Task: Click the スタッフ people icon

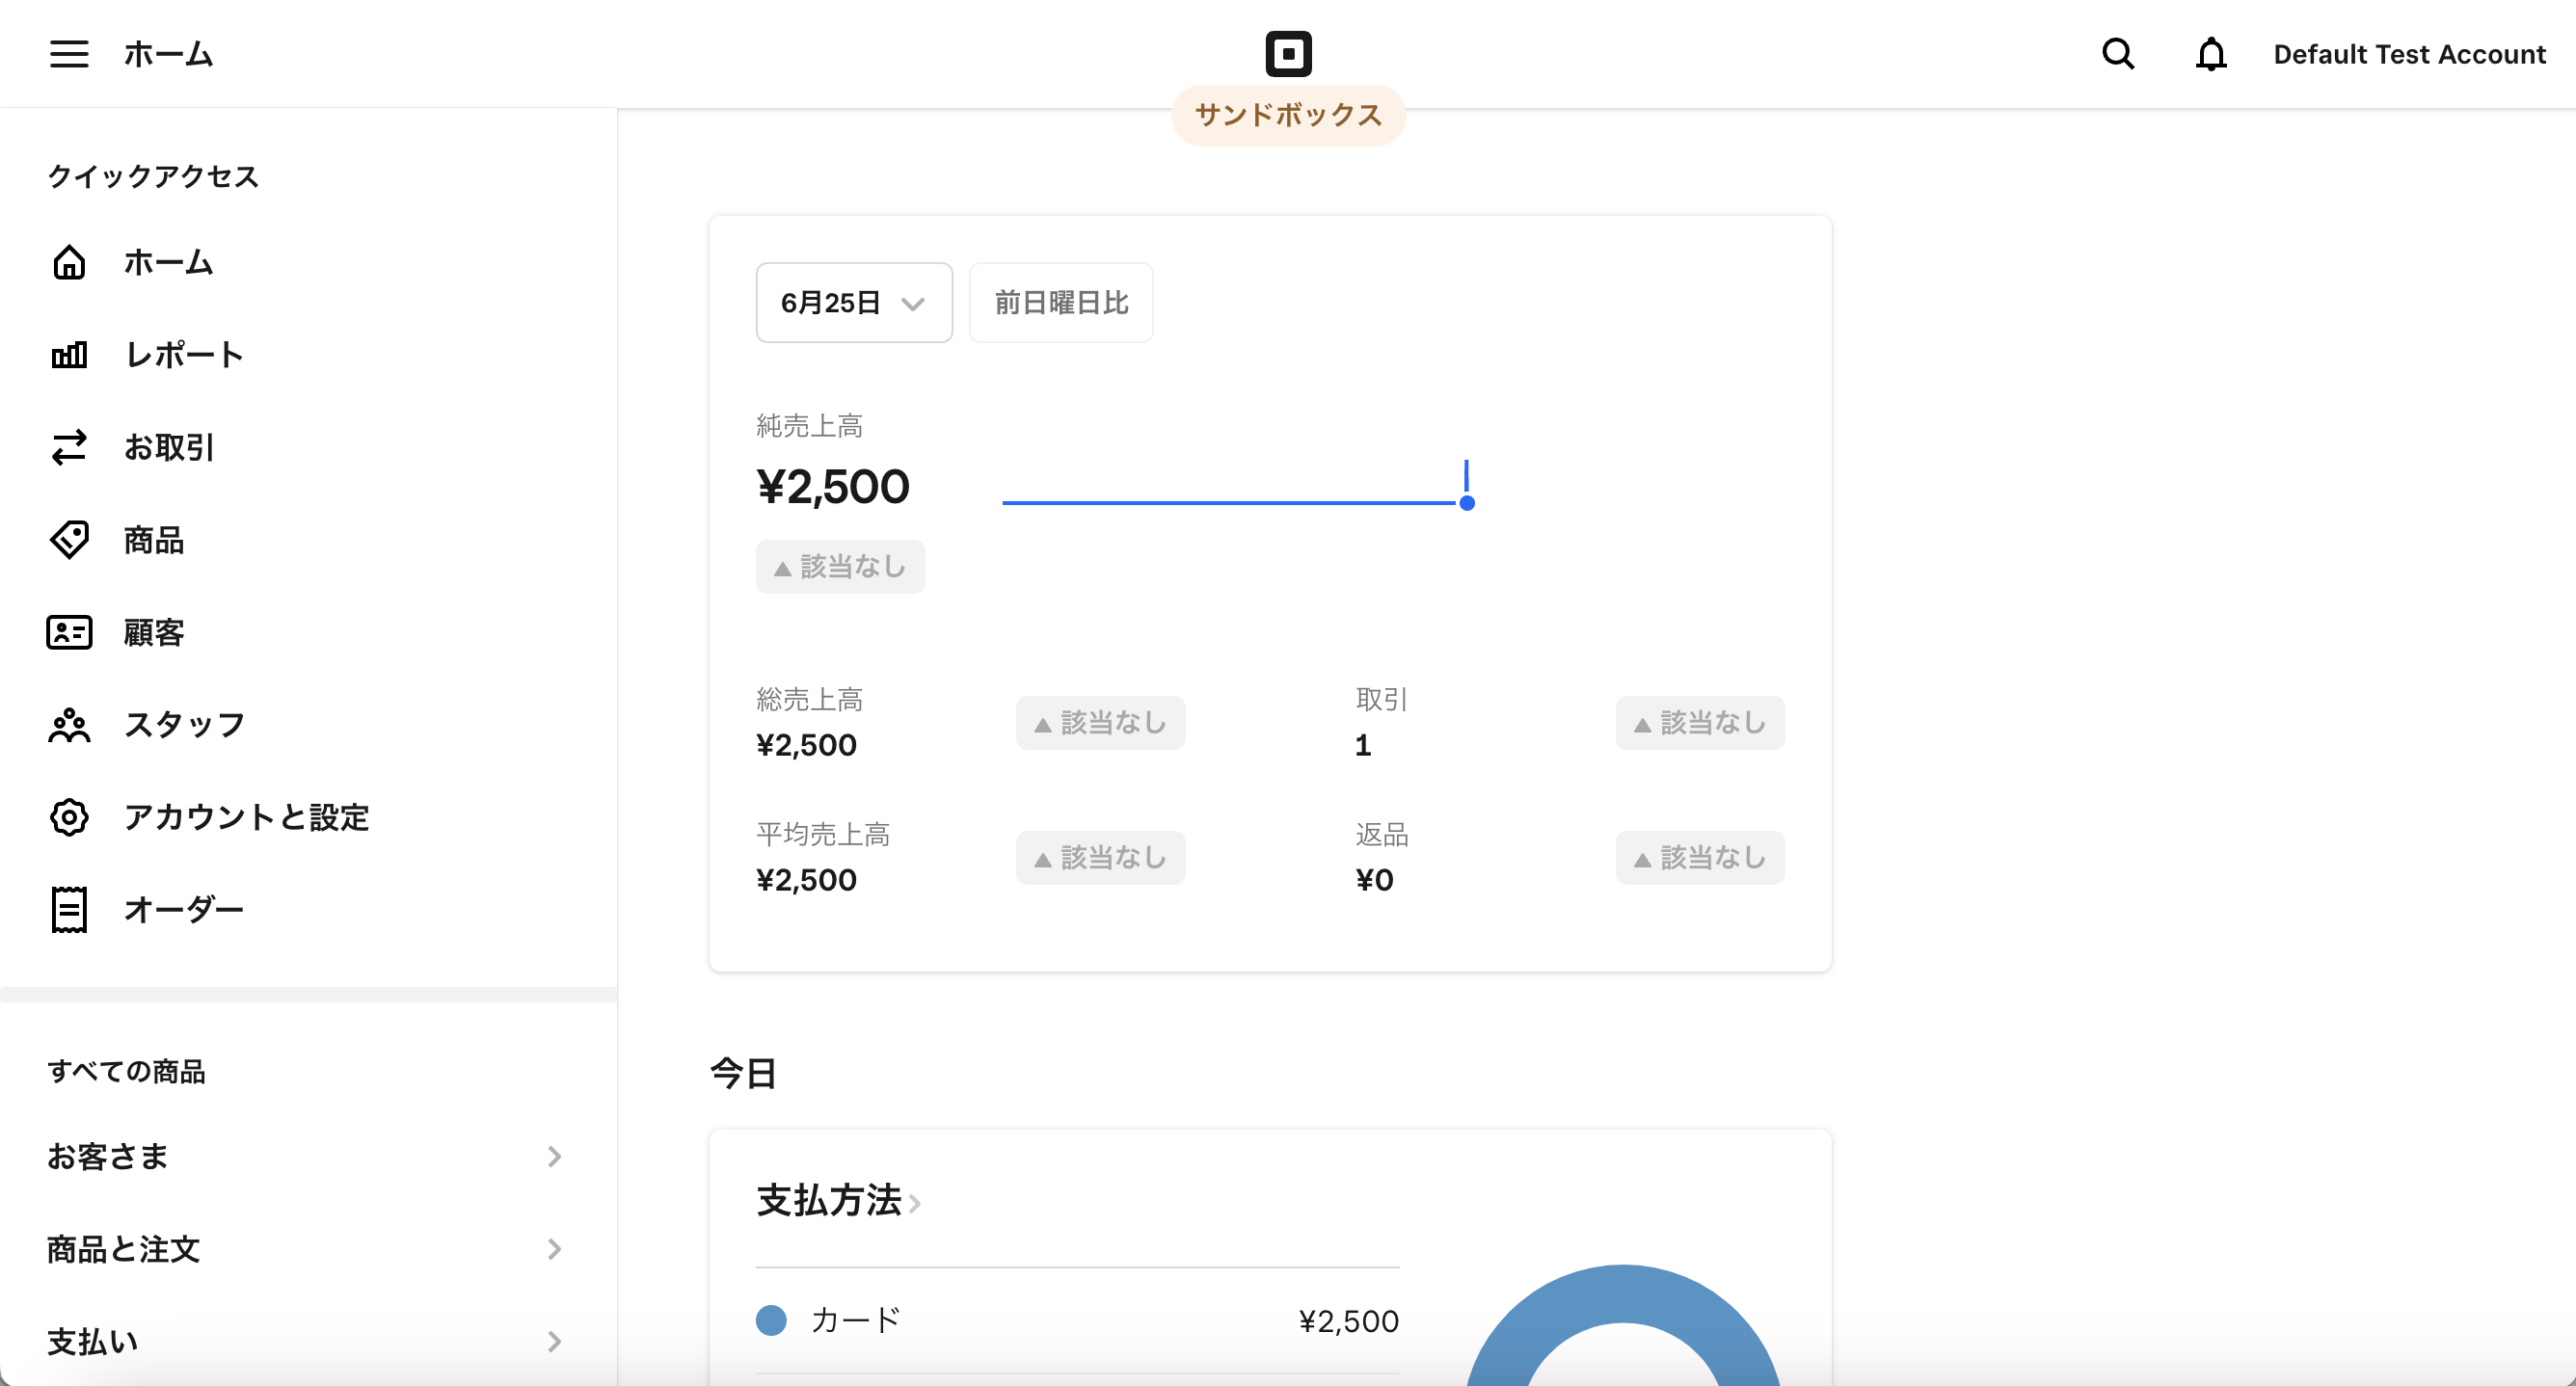Action: [x=69, y=725]
